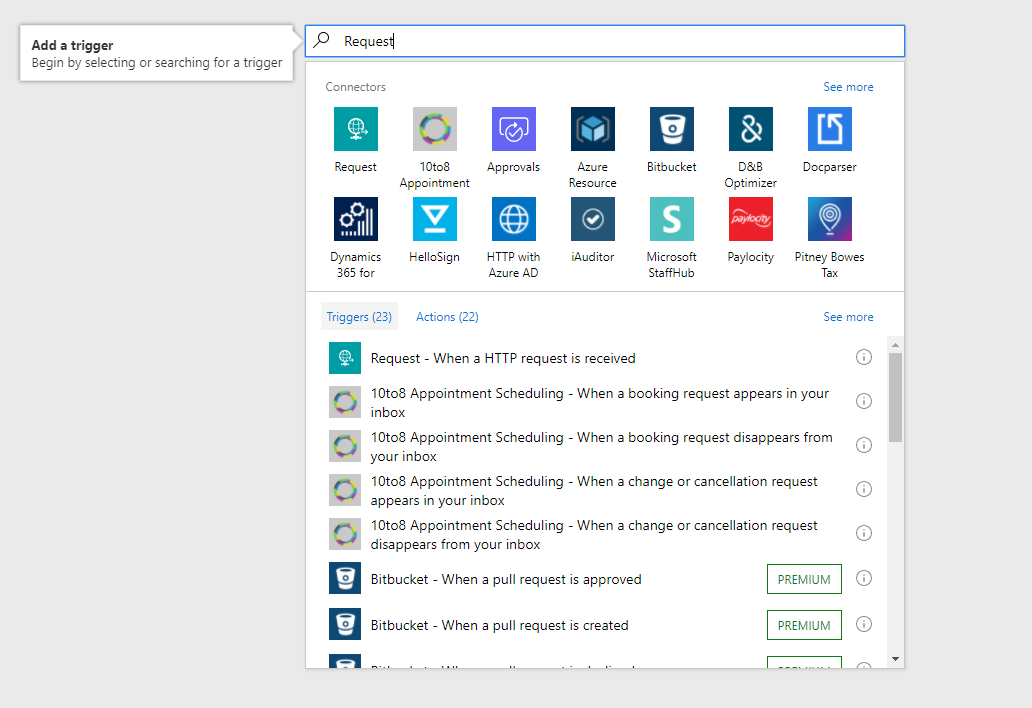Click See more next to Connectors
The width and height of the screenshot is (1032, 708).
point(848,87)
